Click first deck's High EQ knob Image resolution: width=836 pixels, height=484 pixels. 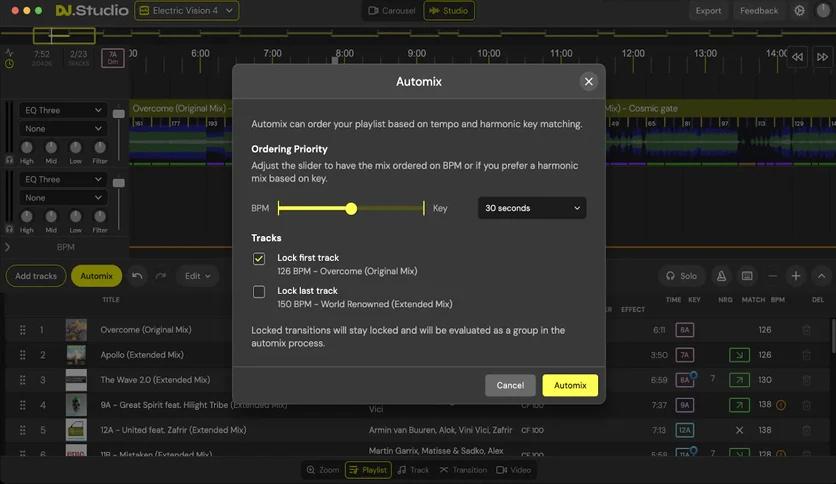point(26,147)
